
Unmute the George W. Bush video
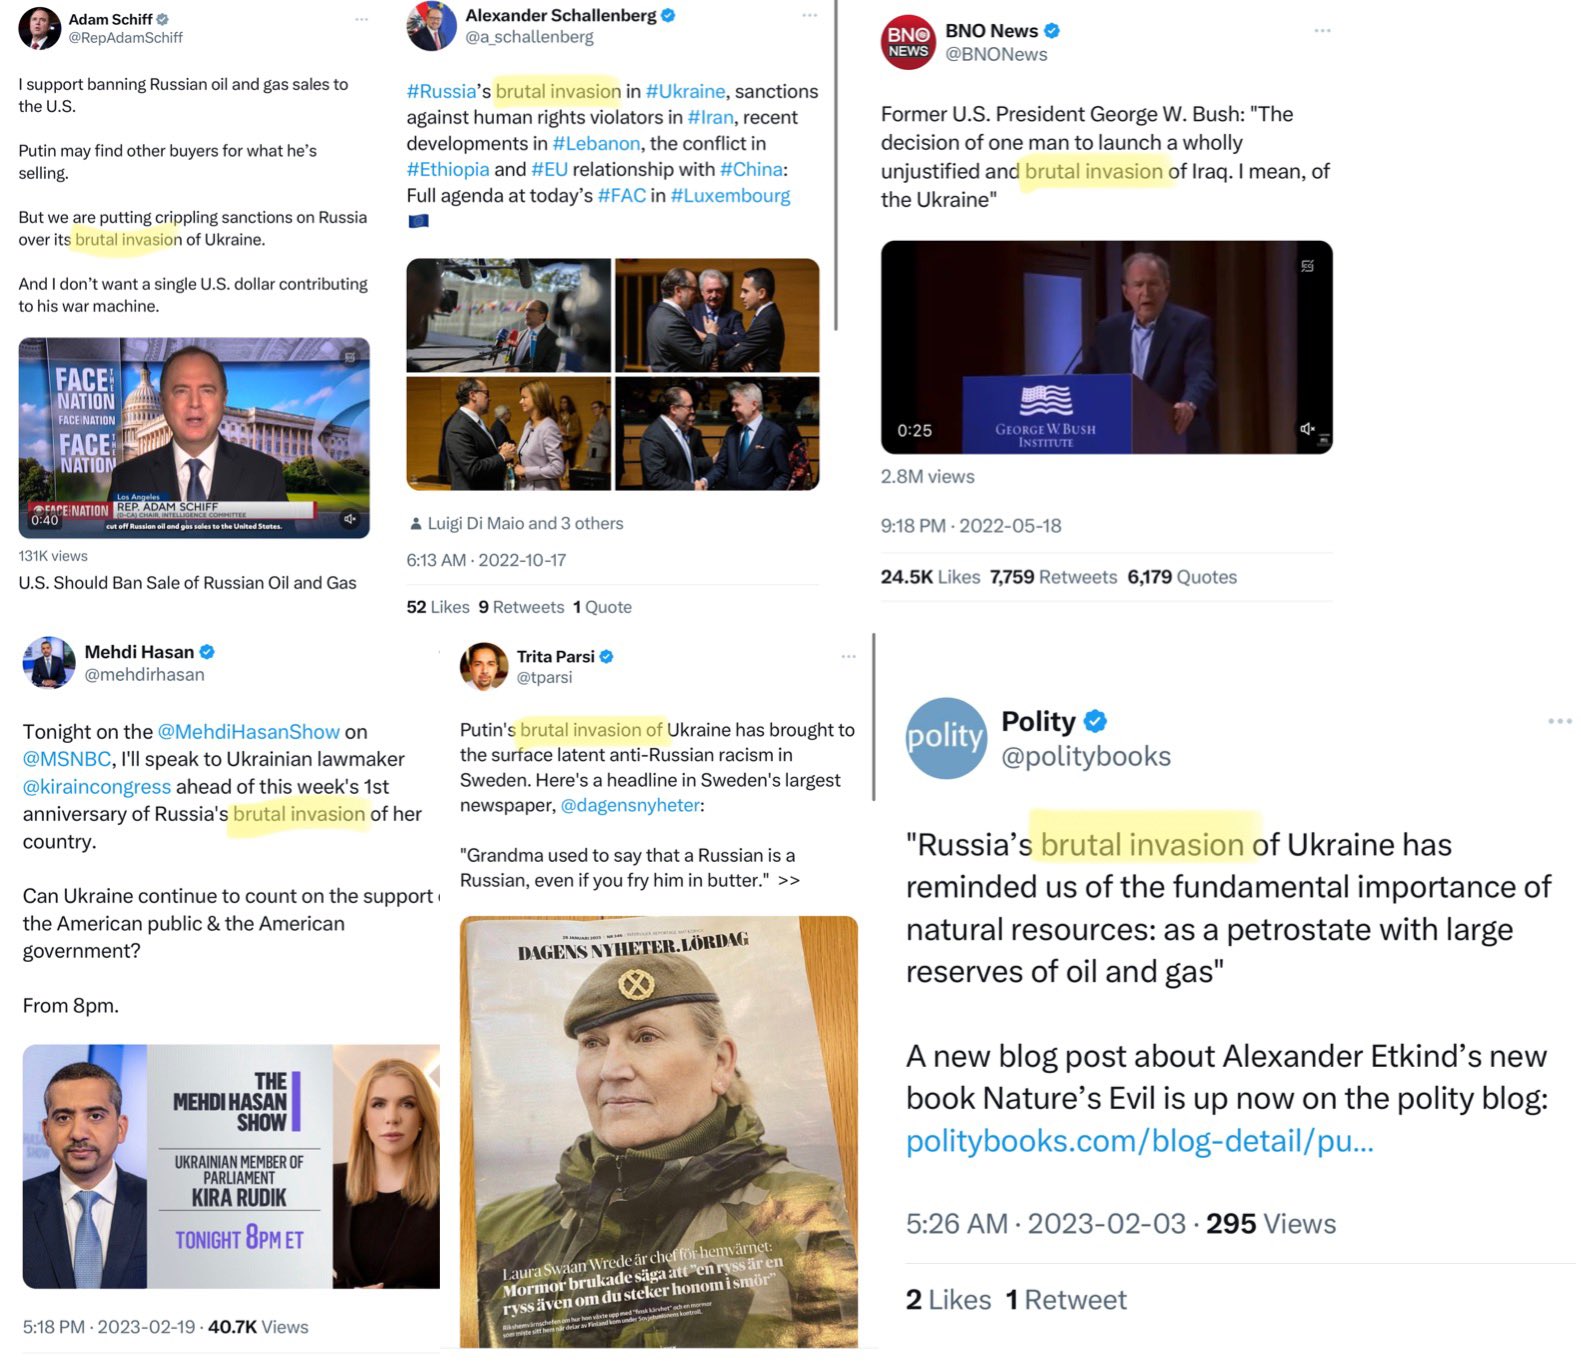point(1307,428)
